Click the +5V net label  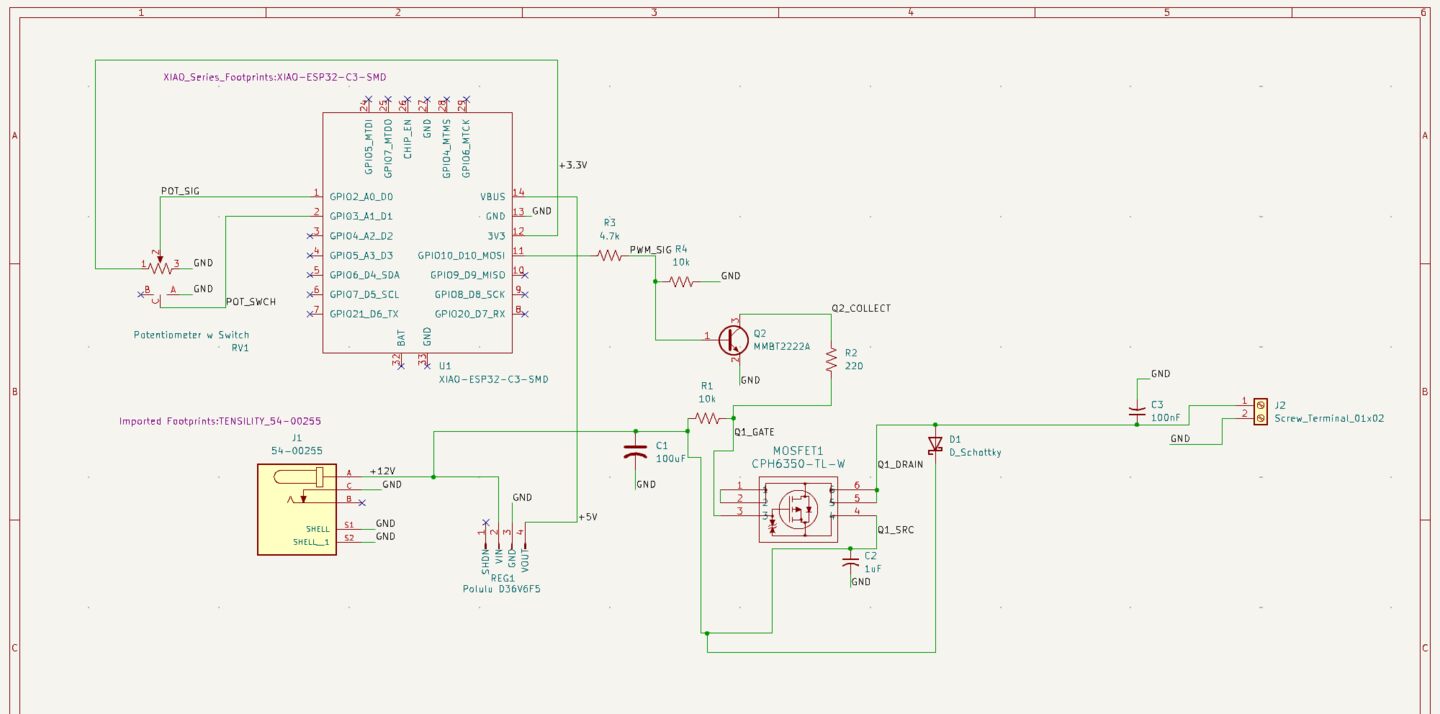click(x=588, y=517)
